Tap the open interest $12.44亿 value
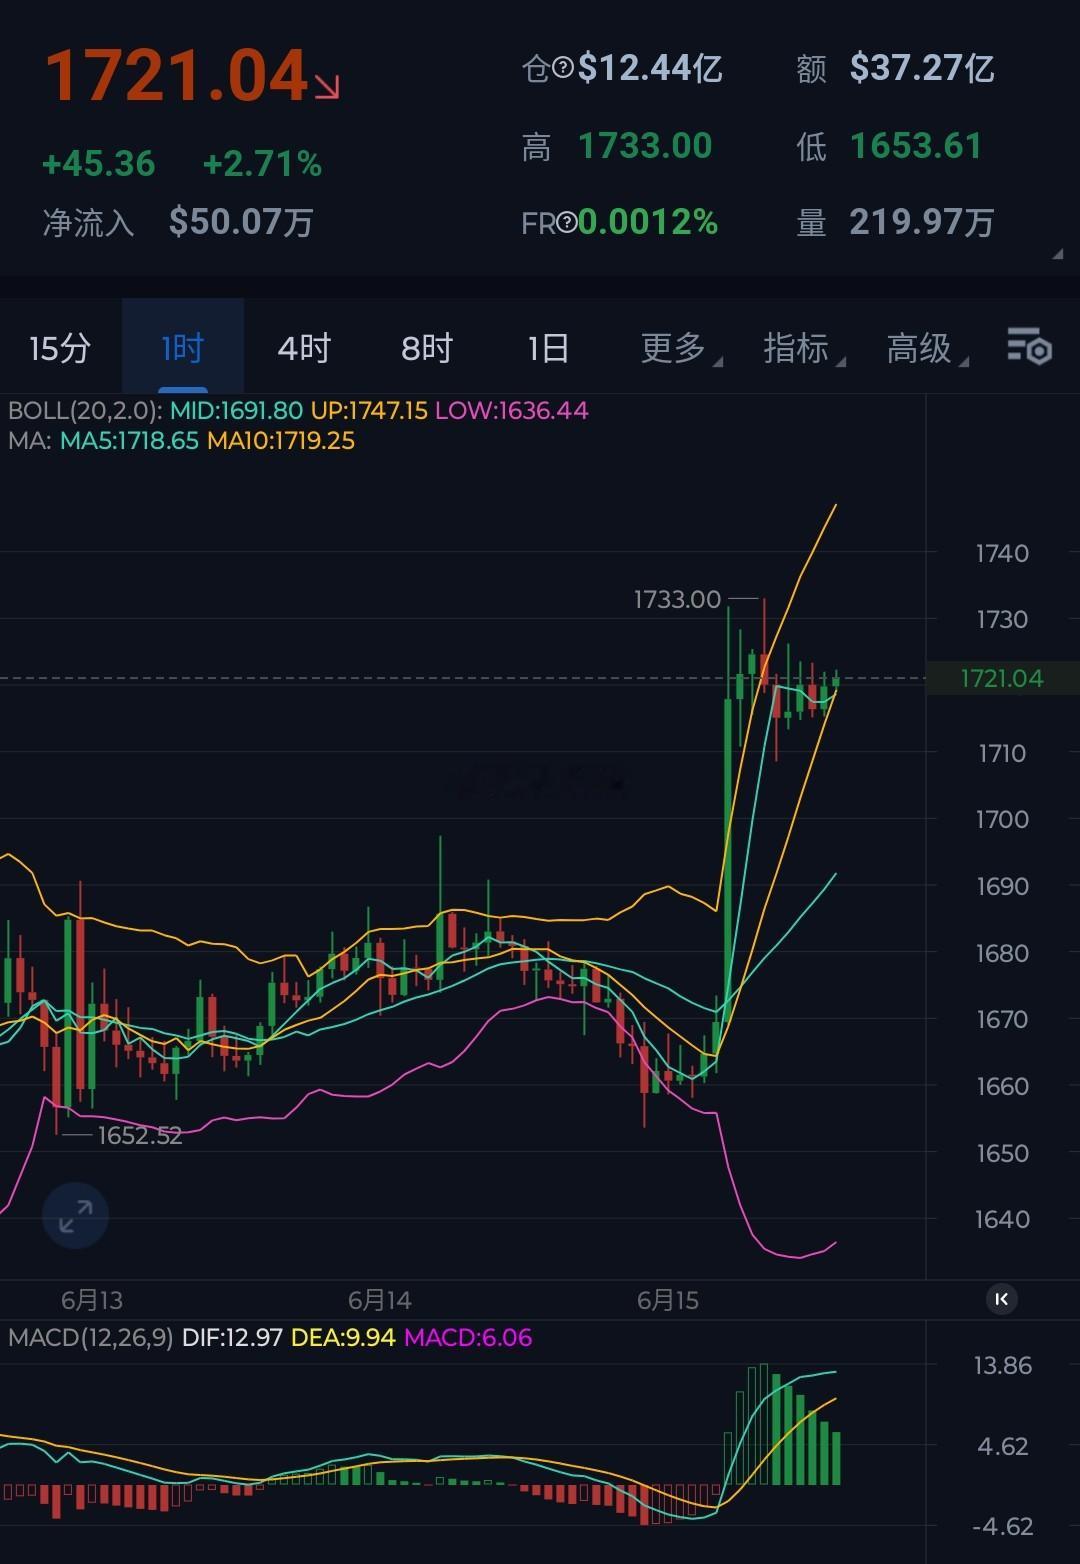Image resolution: width=1080 pixels, height=1564 pixels. click(x=650, y=69)
